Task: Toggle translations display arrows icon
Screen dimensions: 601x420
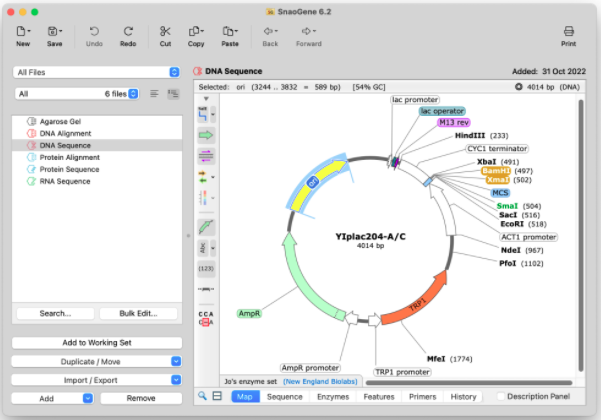Action: pyautogui.click(x=203, y=177)
